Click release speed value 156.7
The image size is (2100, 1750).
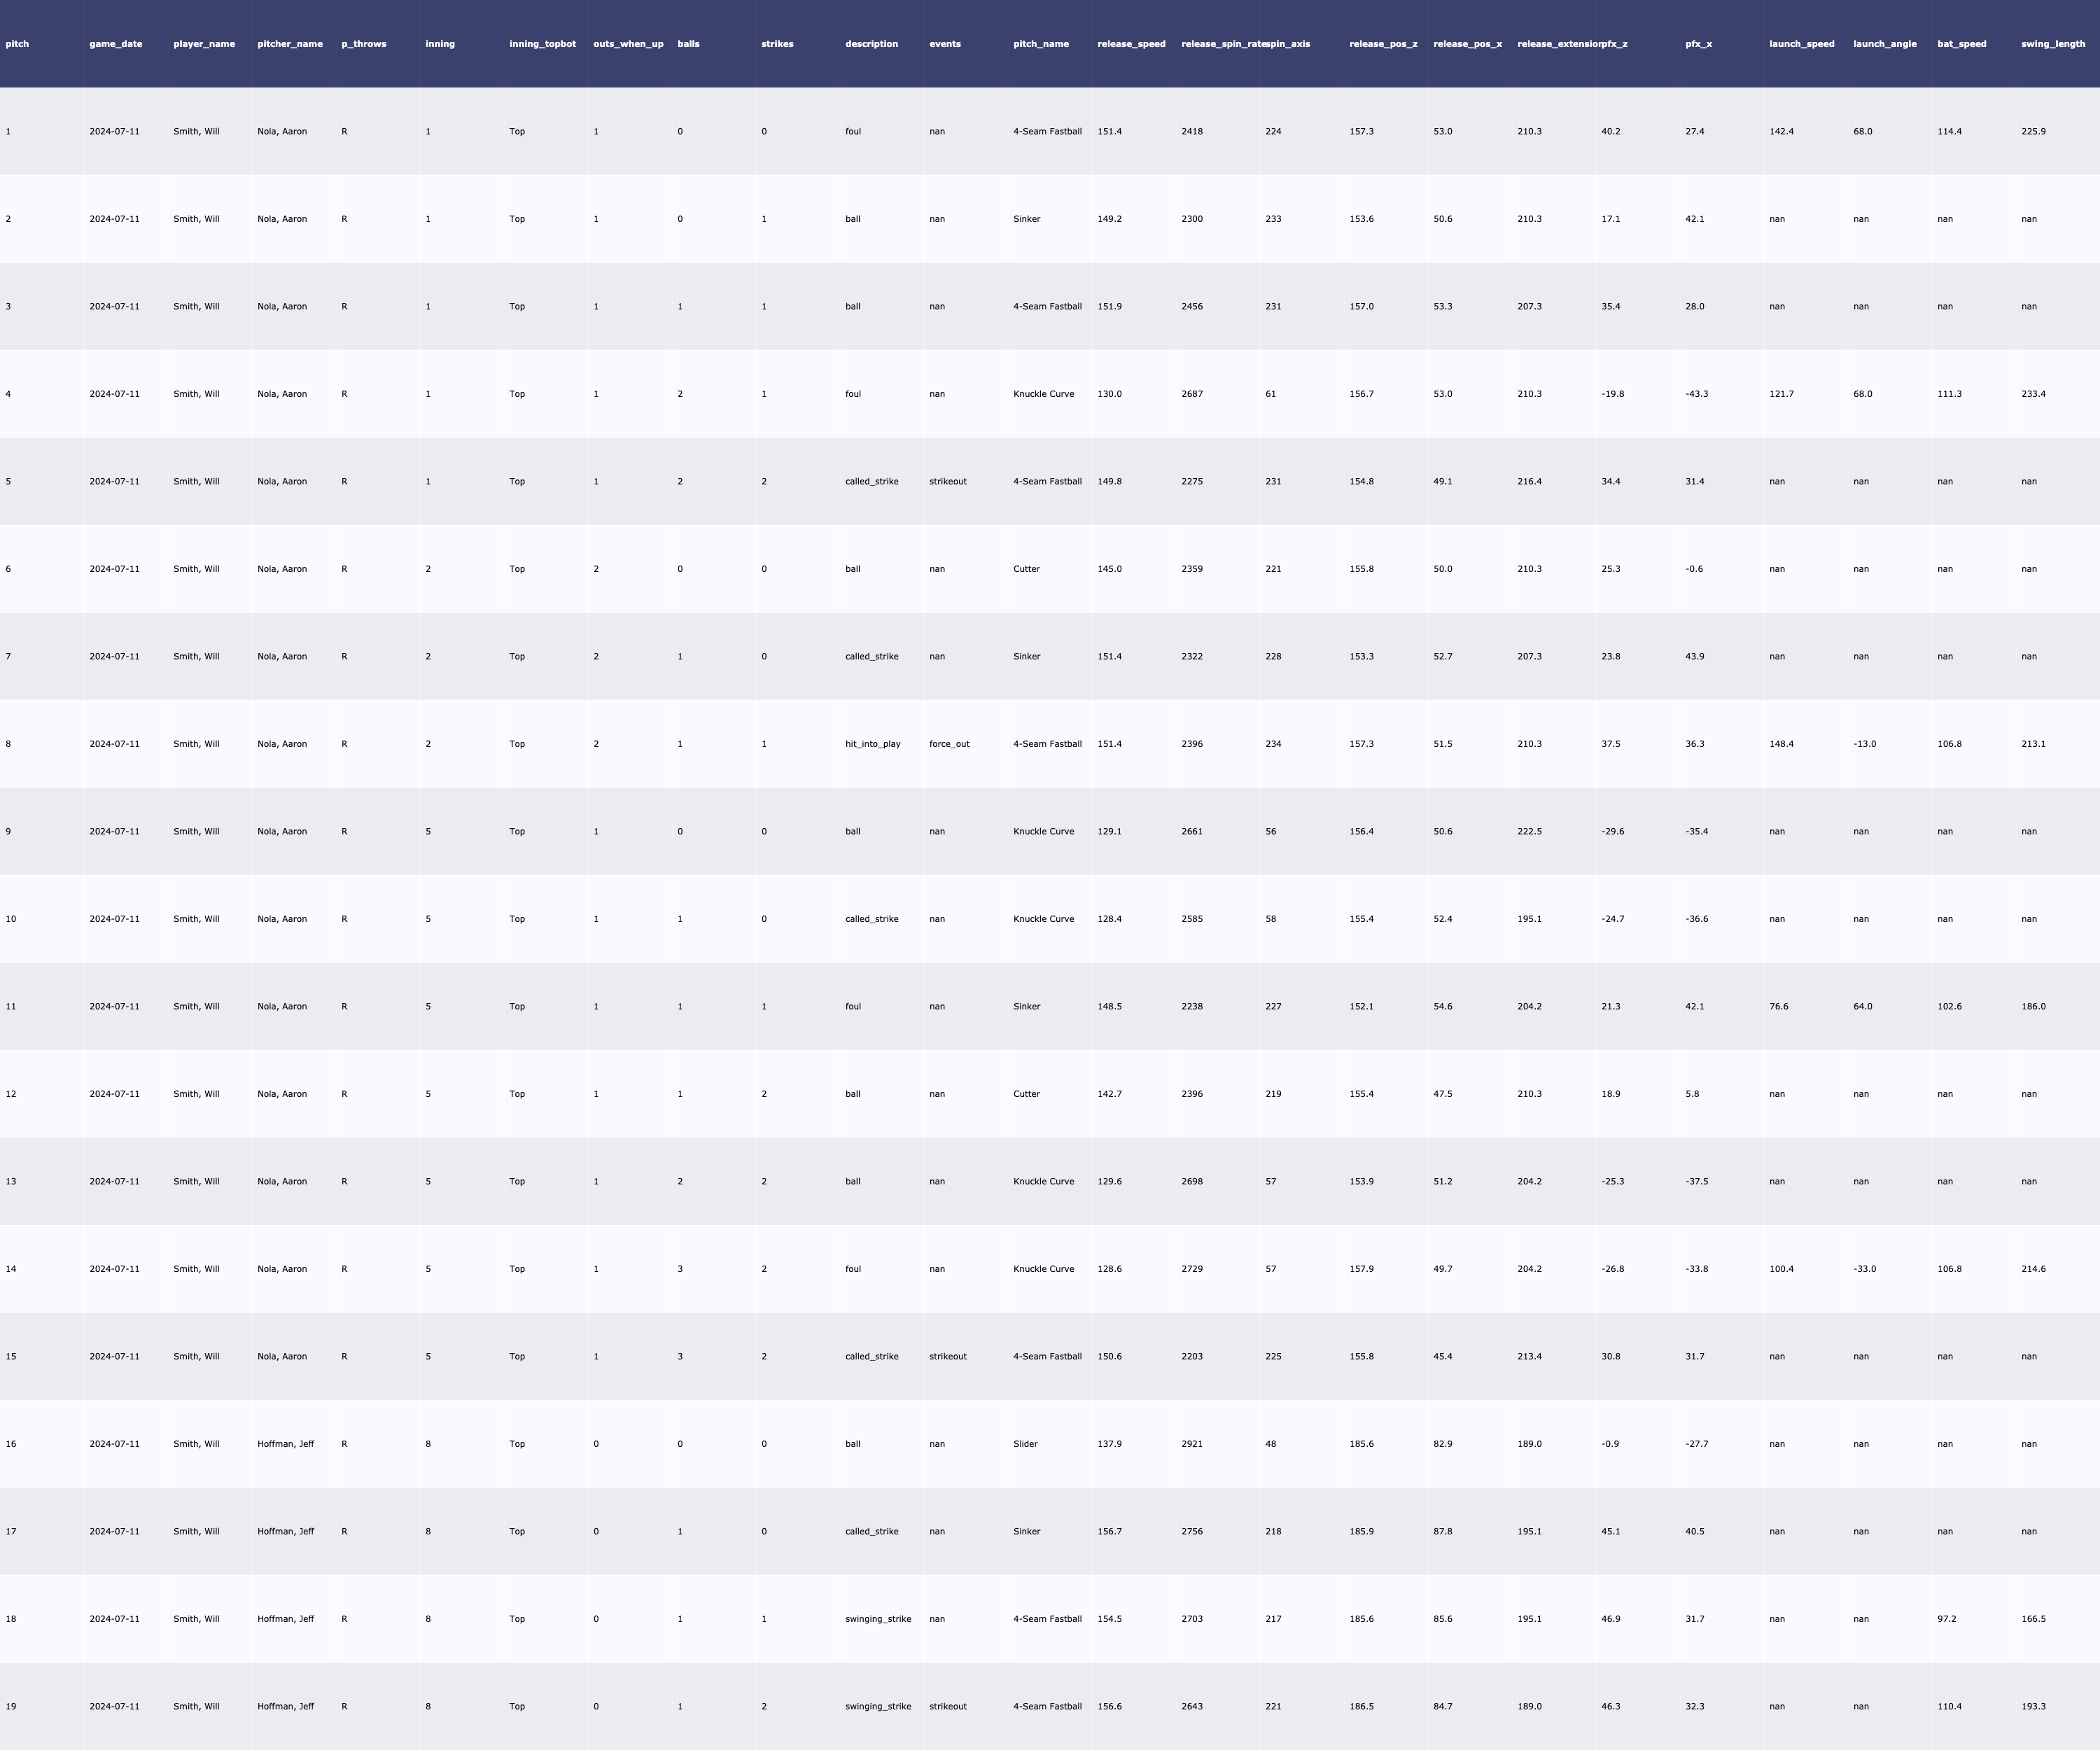pyautogui.click(x=1109, y=1531)
